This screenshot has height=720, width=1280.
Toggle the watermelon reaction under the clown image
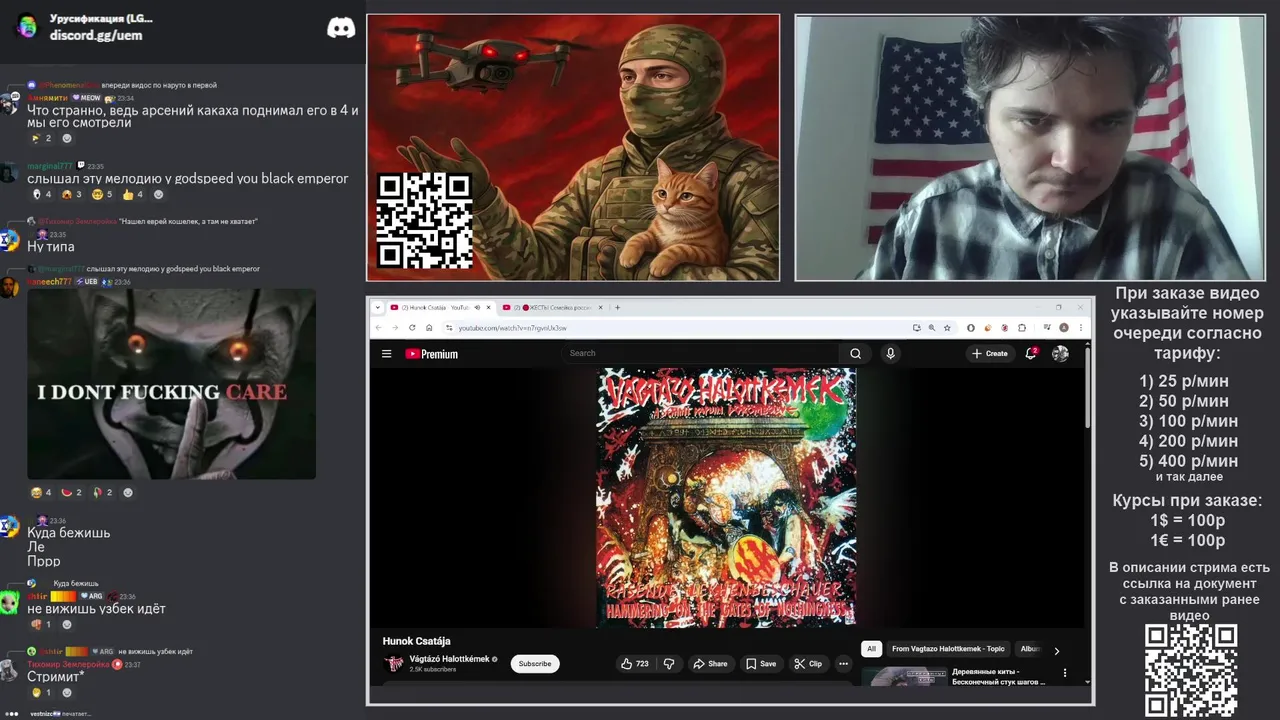point(72,492)
